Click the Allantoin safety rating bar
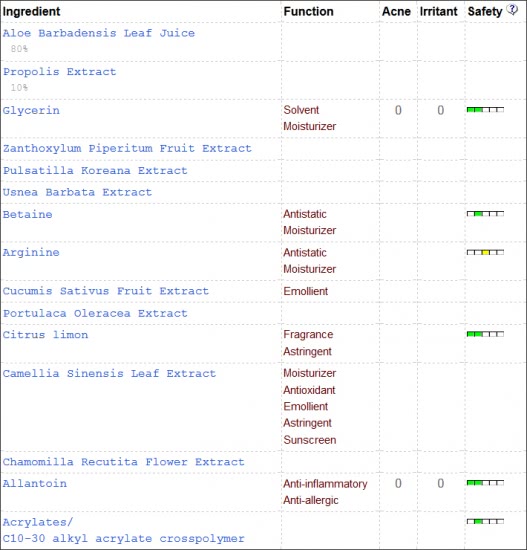 tap(485, 483)
